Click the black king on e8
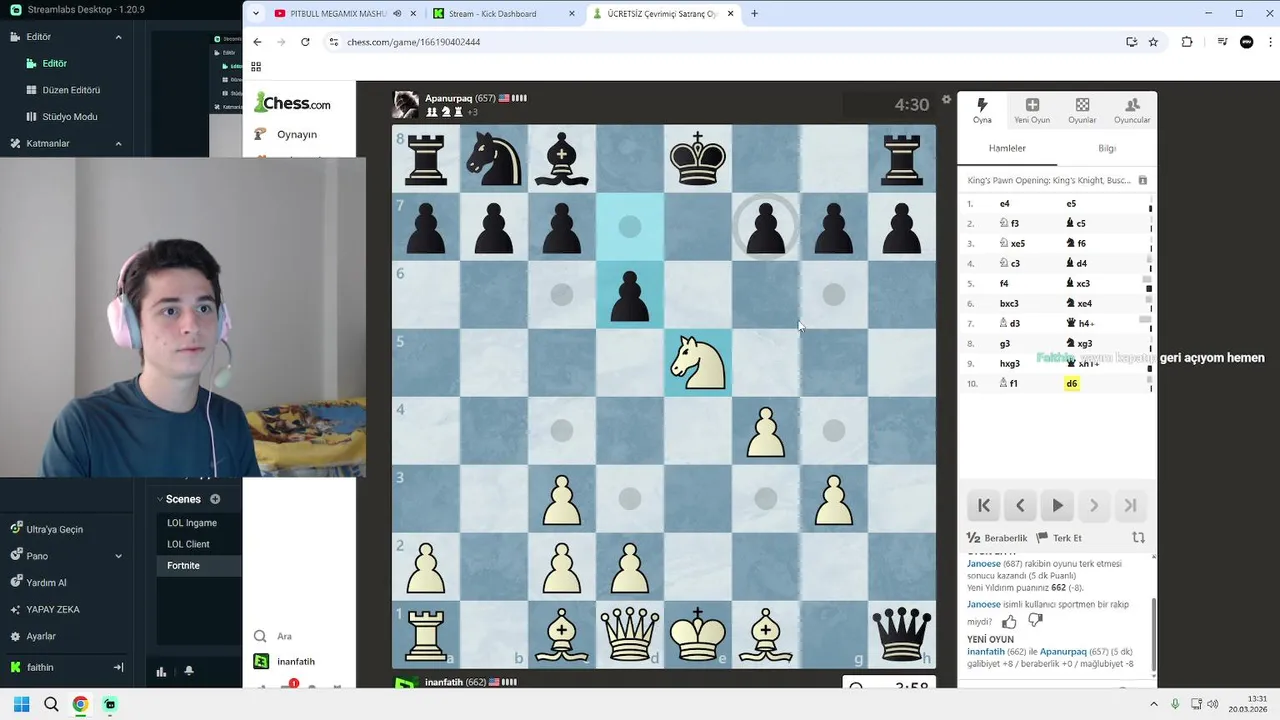This screenshot has height=720, width=1280. pos(697,158)
